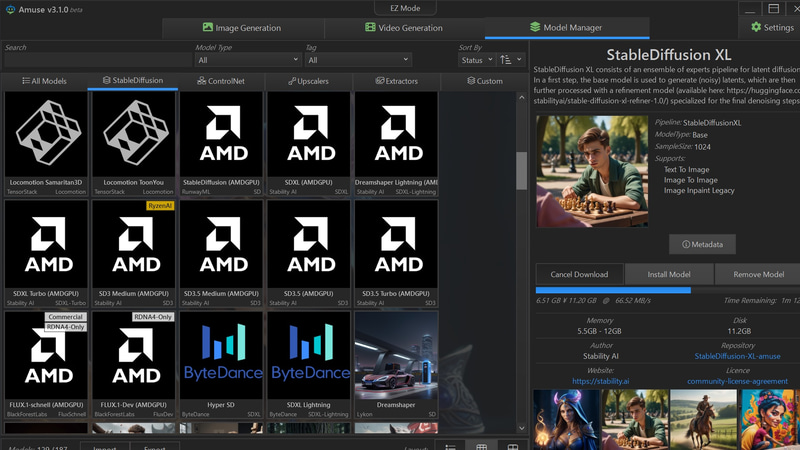Click the Commercial badge on FLUX.1-schnell
Viewport: 800px width, 450px height.
[x=65, y=317]
